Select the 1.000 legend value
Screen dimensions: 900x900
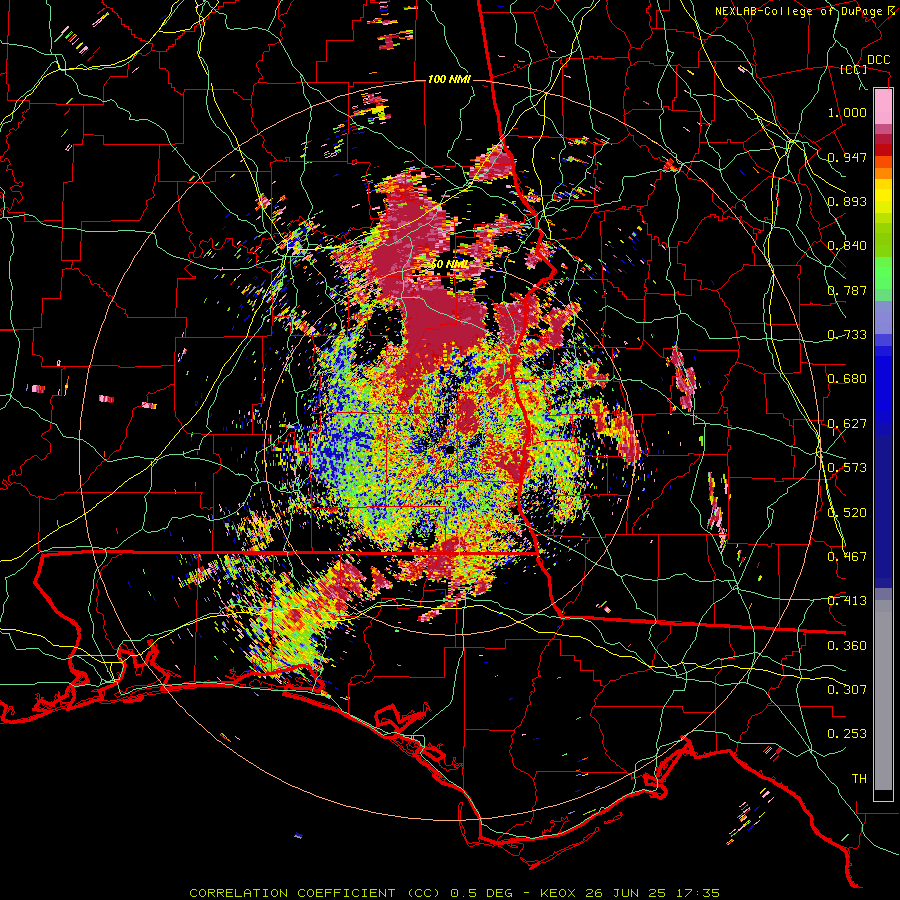point(847,112)
